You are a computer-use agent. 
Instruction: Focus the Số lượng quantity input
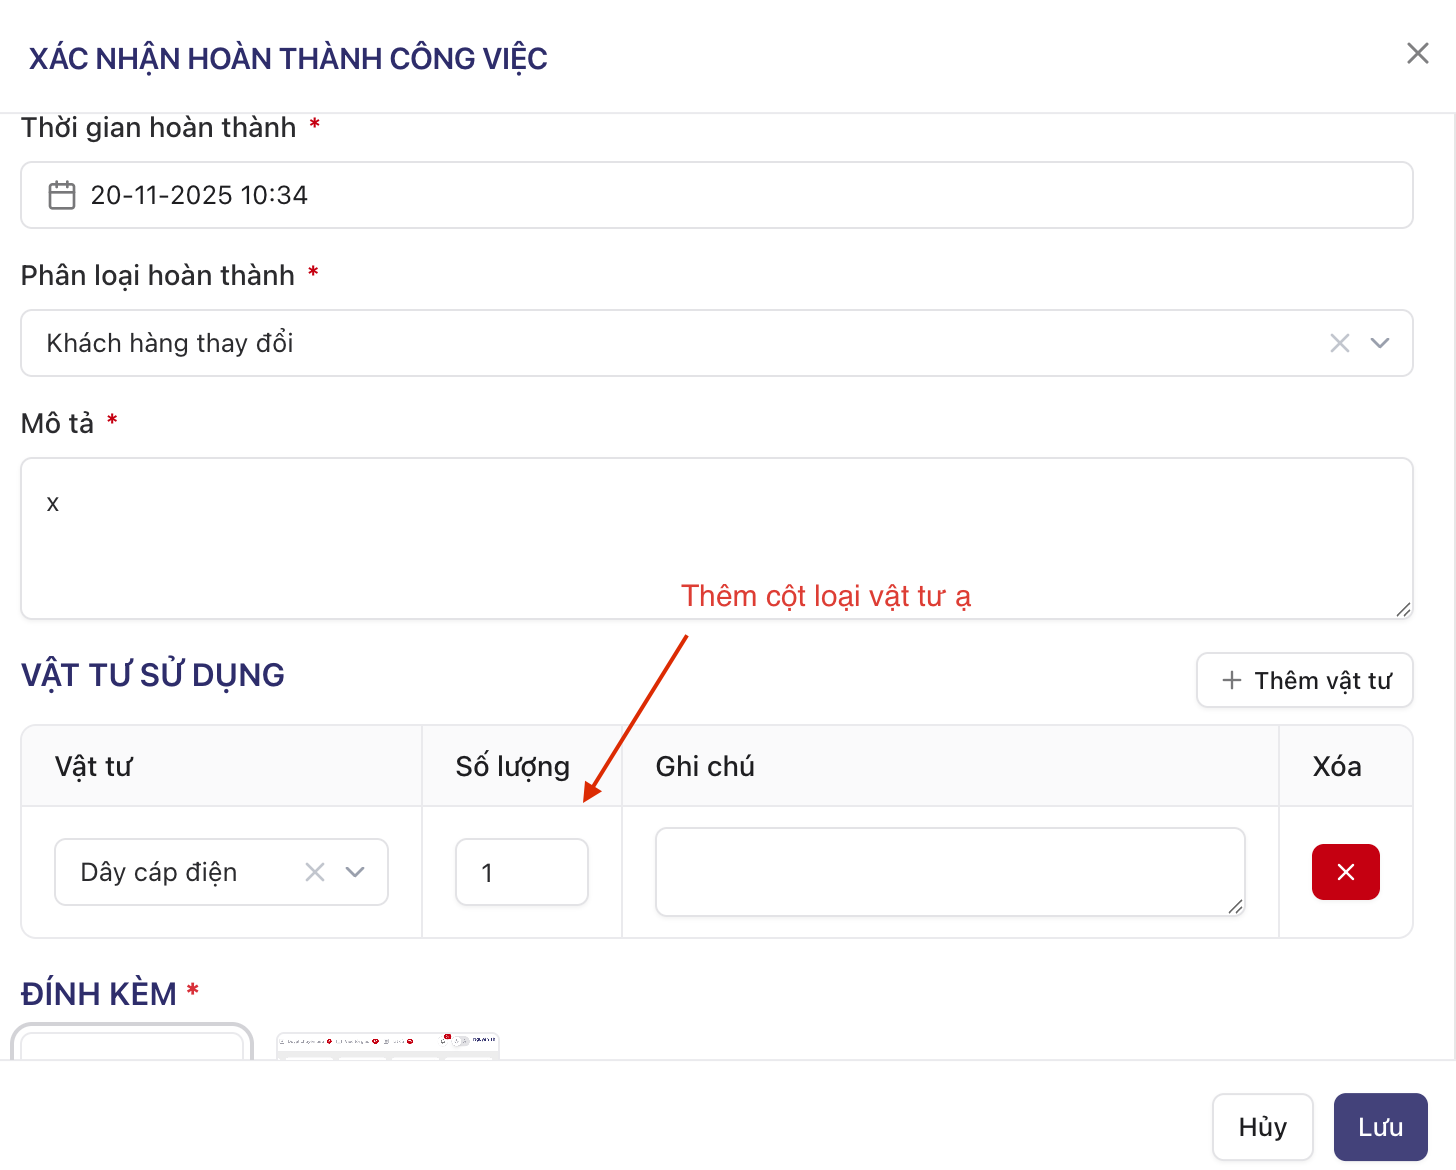(521, 872)
